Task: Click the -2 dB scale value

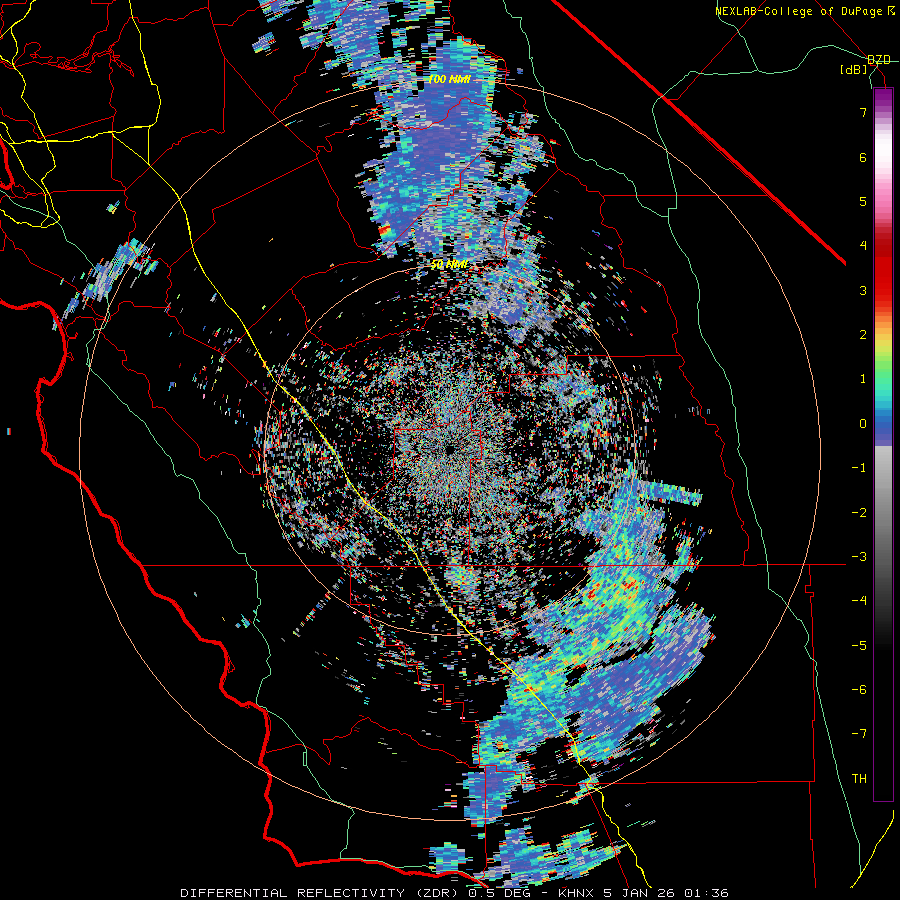Action: 859,512
